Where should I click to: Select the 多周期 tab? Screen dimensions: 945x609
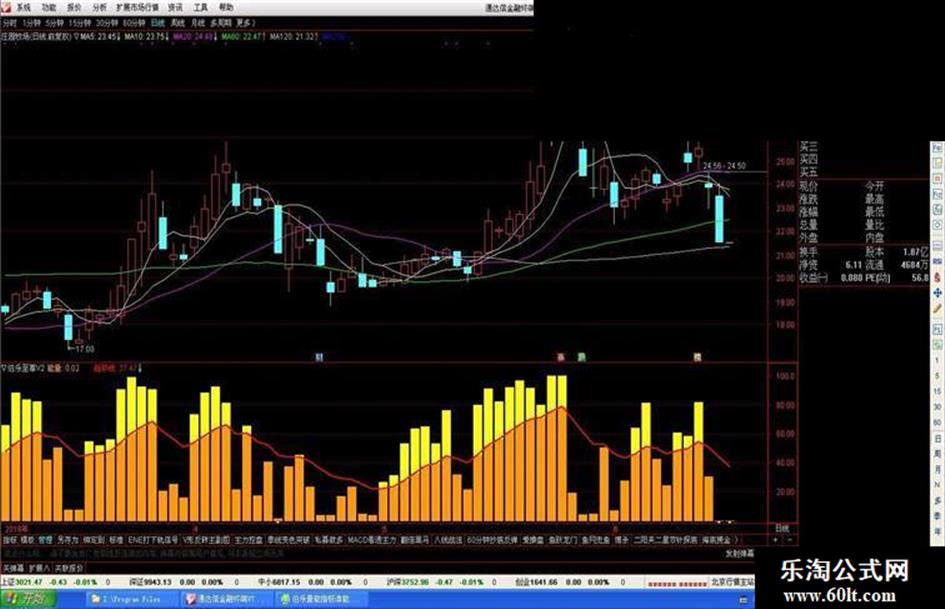click(221, 23)
